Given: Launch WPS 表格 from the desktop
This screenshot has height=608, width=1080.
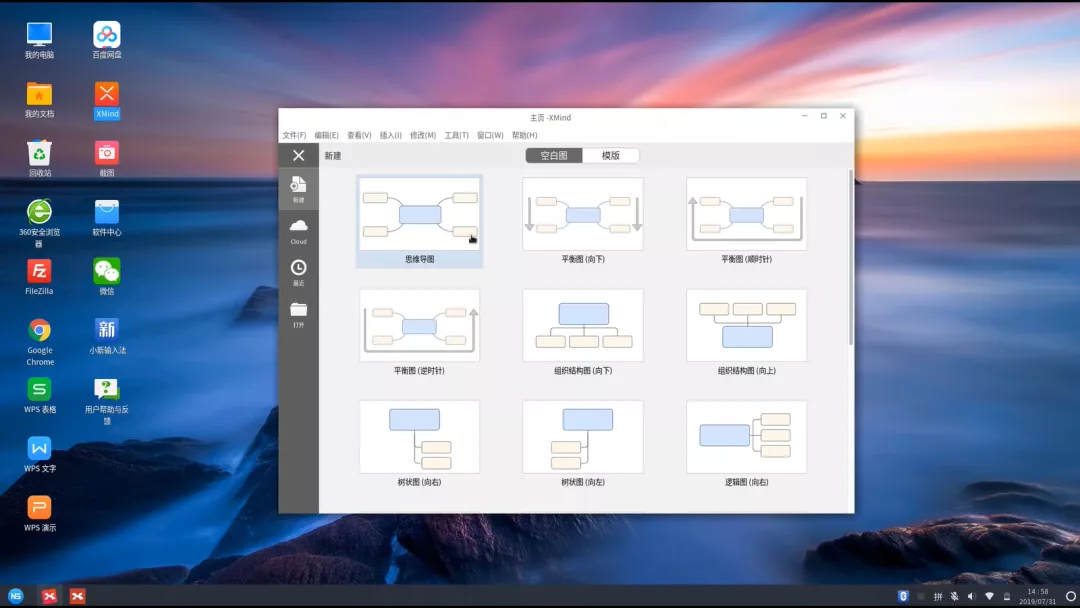Looking at the screenshot, I should click(x=39, y=395).
